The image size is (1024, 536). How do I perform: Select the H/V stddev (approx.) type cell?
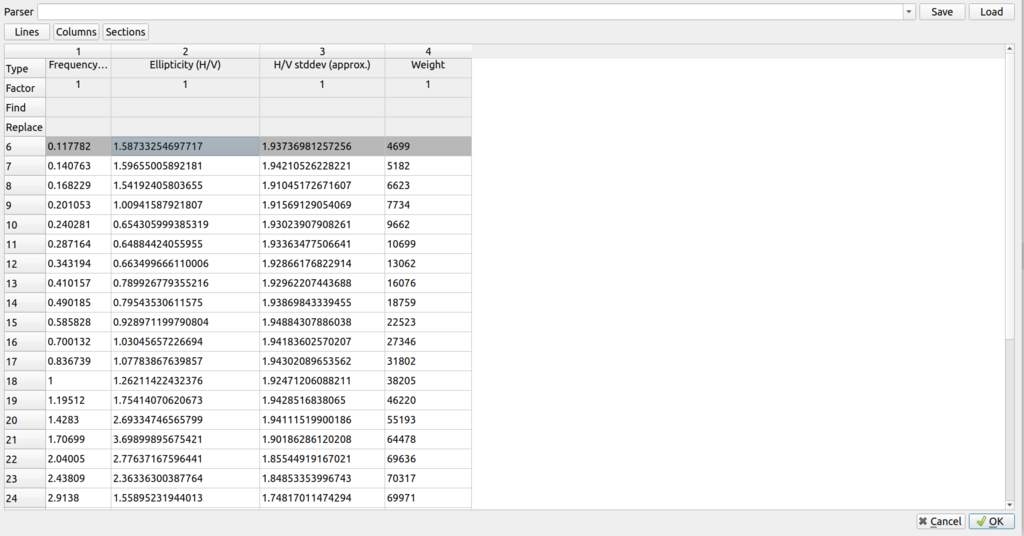[x=322, y=66]
